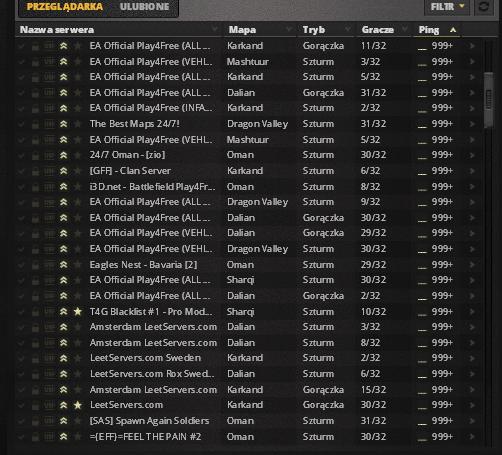The height and width of the screenshot is (455, 502).
Task: Select server name '=(EFF)=FEEL THE PAIN #2'
Action: pyautogui.click(x=145, y=437)
